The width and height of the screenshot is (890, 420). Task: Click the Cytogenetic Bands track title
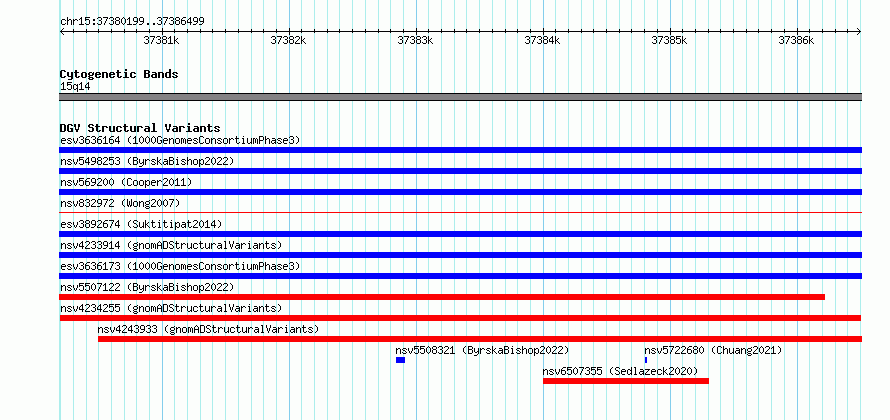(x=119, y=74)
